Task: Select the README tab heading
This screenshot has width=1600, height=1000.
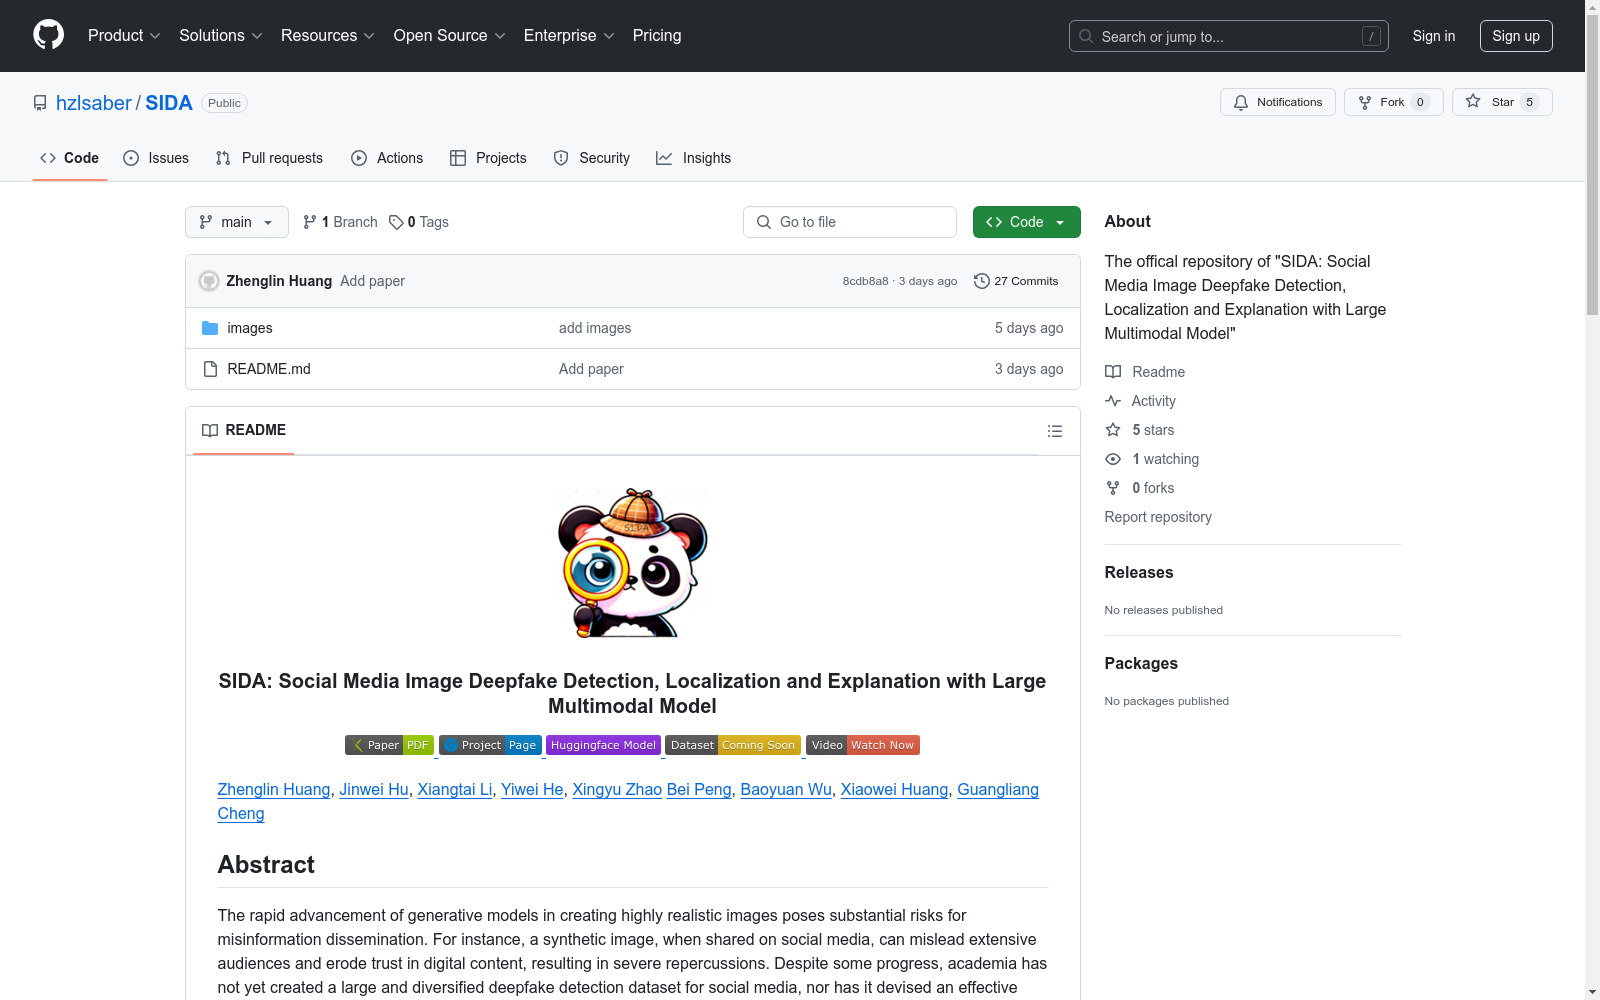Action: tap(244, 430)
